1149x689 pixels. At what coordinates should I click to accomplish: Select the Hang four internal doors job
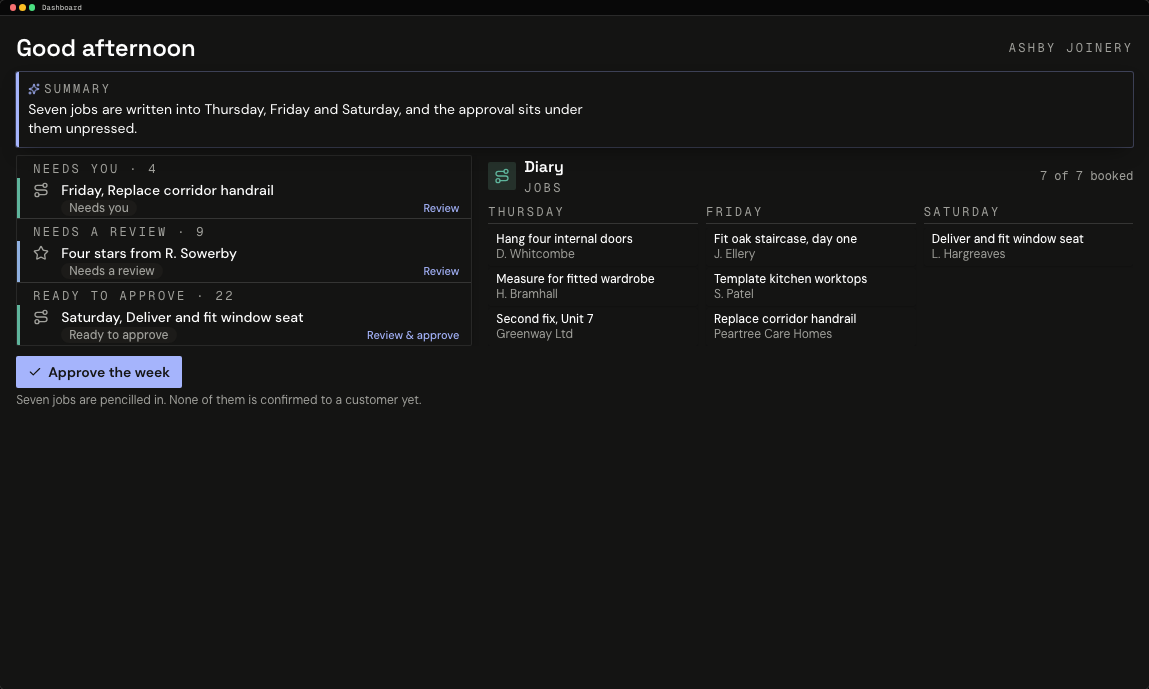592,246
